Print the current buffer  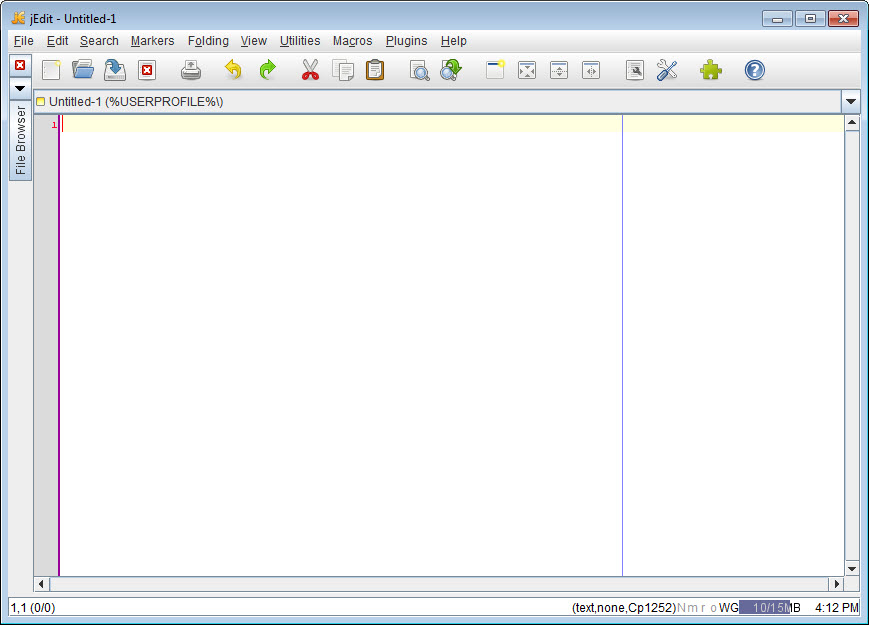coord(191,70)
